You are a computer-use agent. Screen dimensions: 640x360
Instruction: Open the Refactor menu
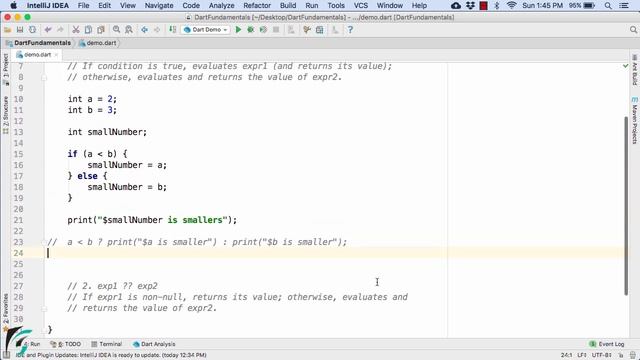[257, 6]
